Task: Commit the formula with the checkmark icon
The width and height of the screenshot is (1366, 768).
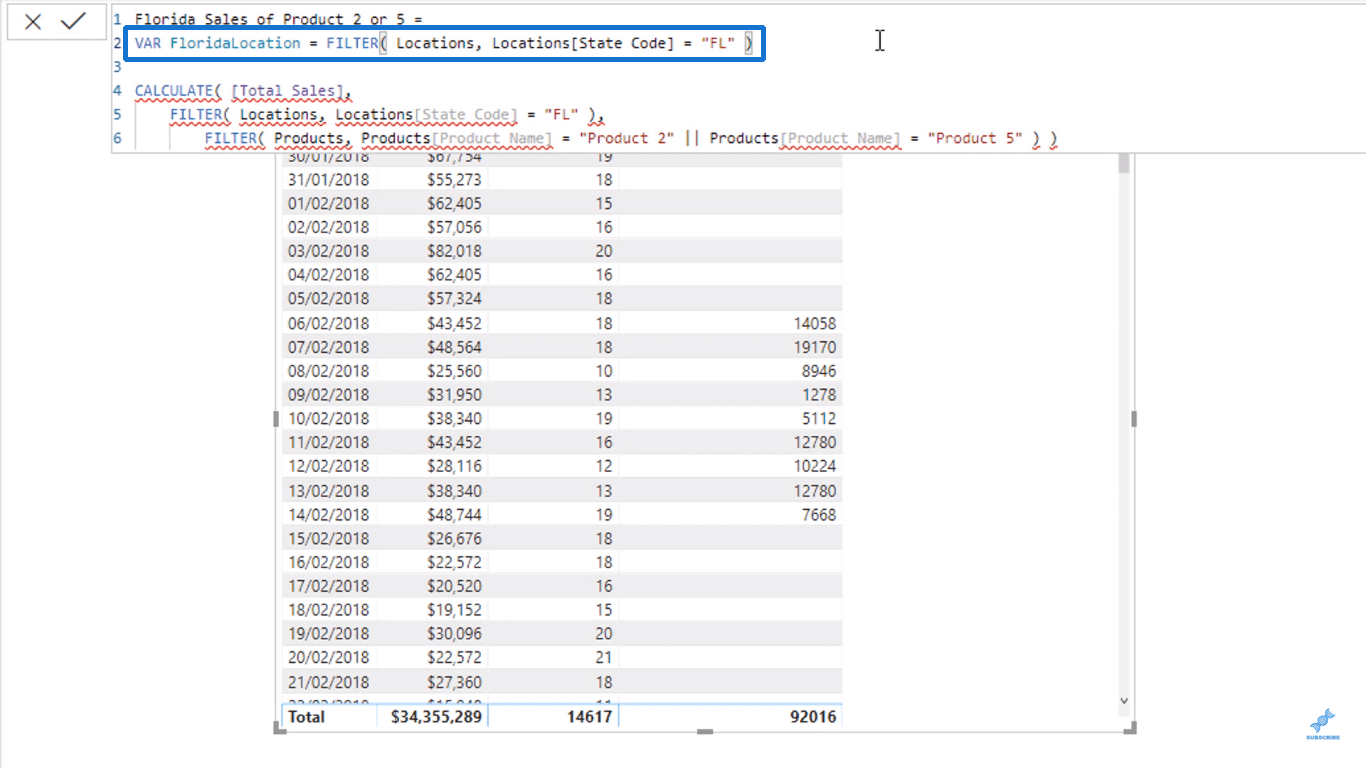Action: click(x=73, y=21)
